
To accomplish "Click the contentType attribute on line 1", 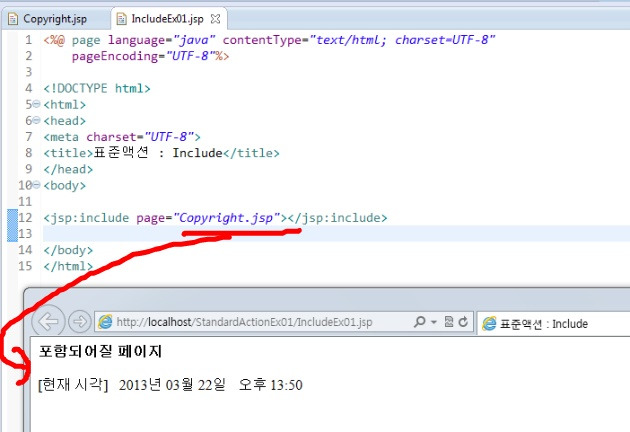I will (359, 40).
